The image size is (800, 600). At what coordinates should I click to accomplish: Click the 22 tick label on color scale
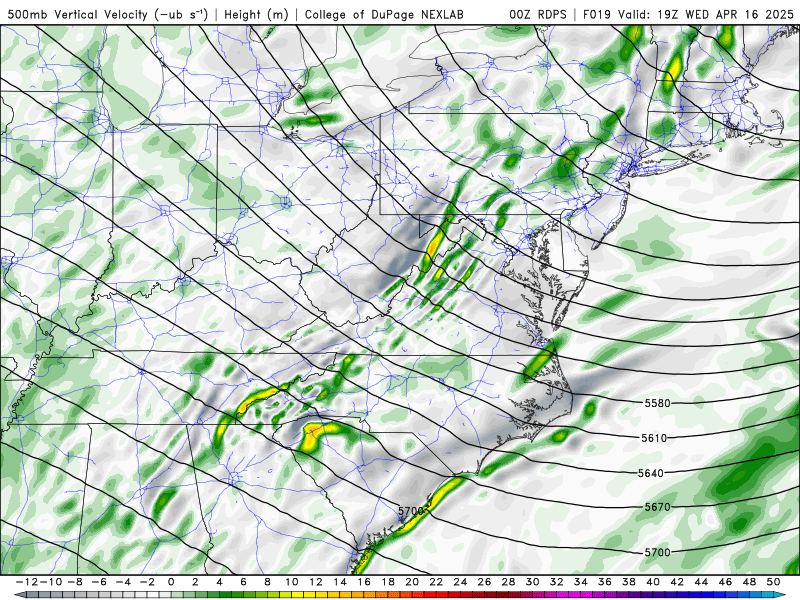(x=436, y=582)
